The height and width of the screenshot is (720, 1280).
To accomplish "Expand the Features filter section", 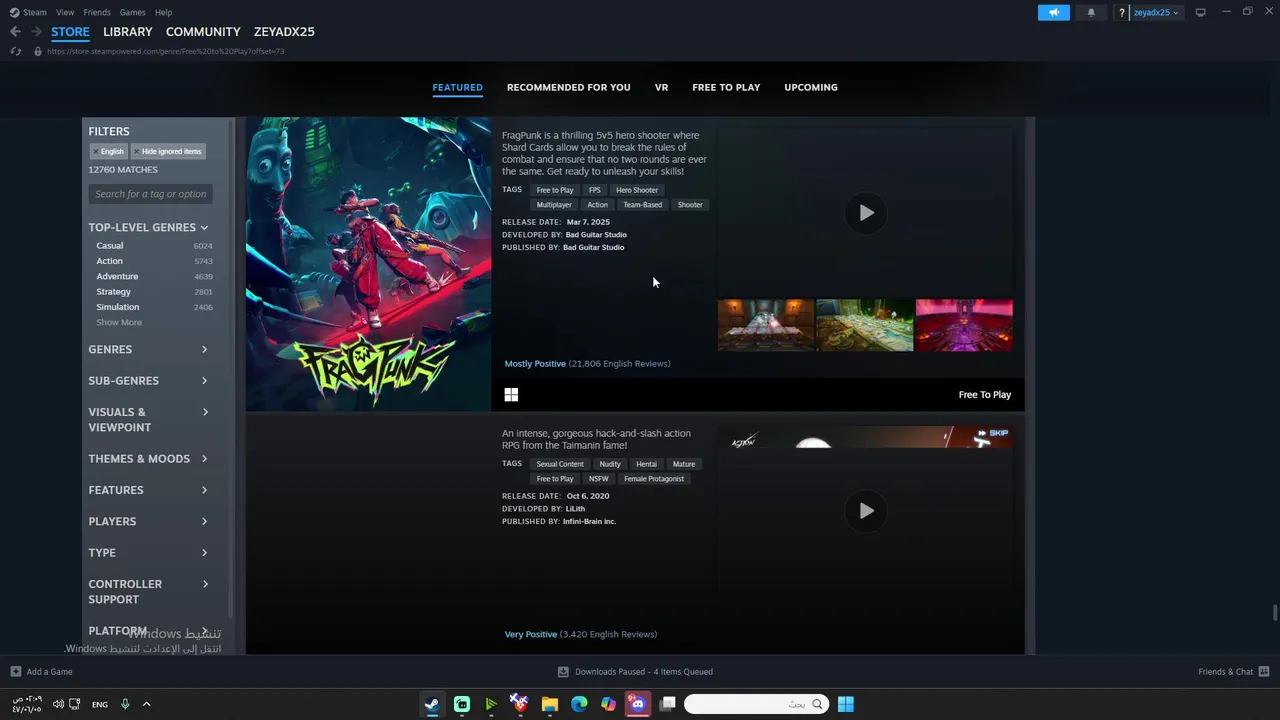I will click(148, 490).
